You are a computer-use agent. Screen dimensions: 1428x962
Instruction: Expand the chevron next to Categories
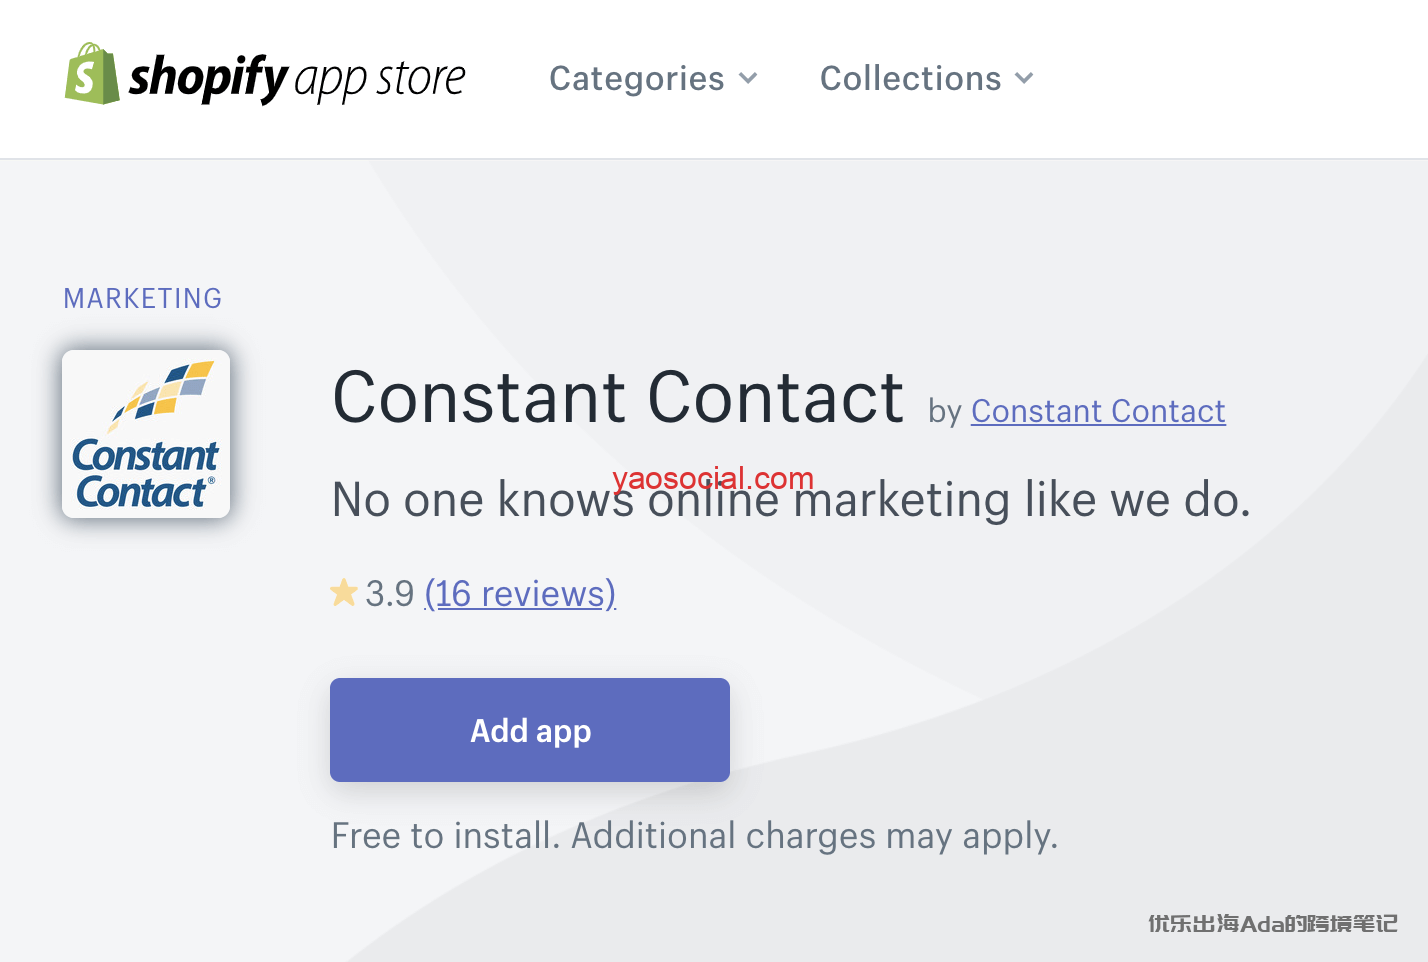click(x=748, y=78)
